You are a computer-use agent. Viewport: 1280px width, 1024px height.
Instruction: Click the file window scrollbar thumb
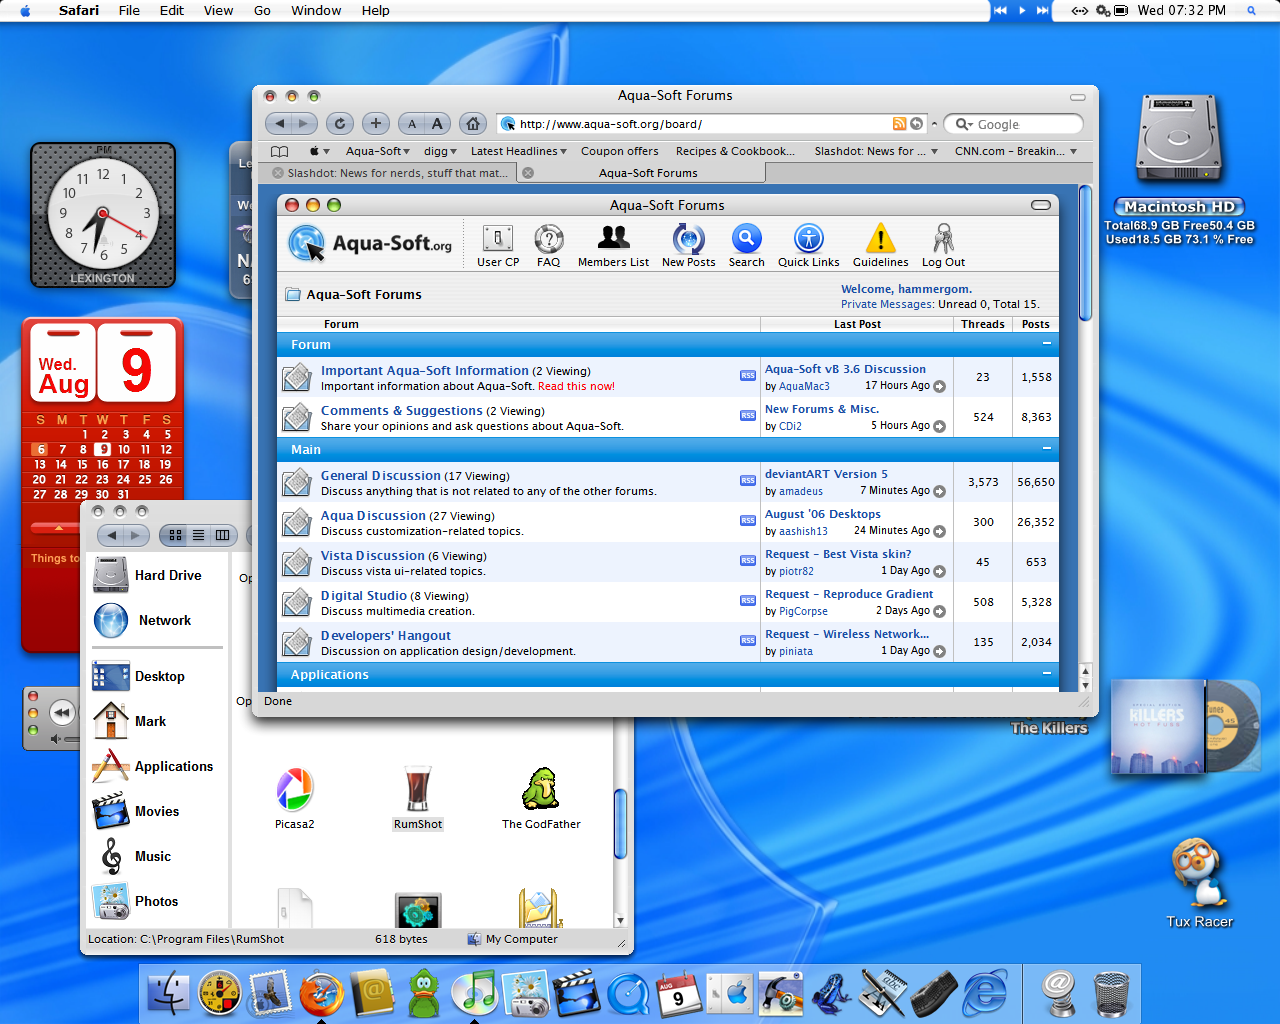click(620, 824)
